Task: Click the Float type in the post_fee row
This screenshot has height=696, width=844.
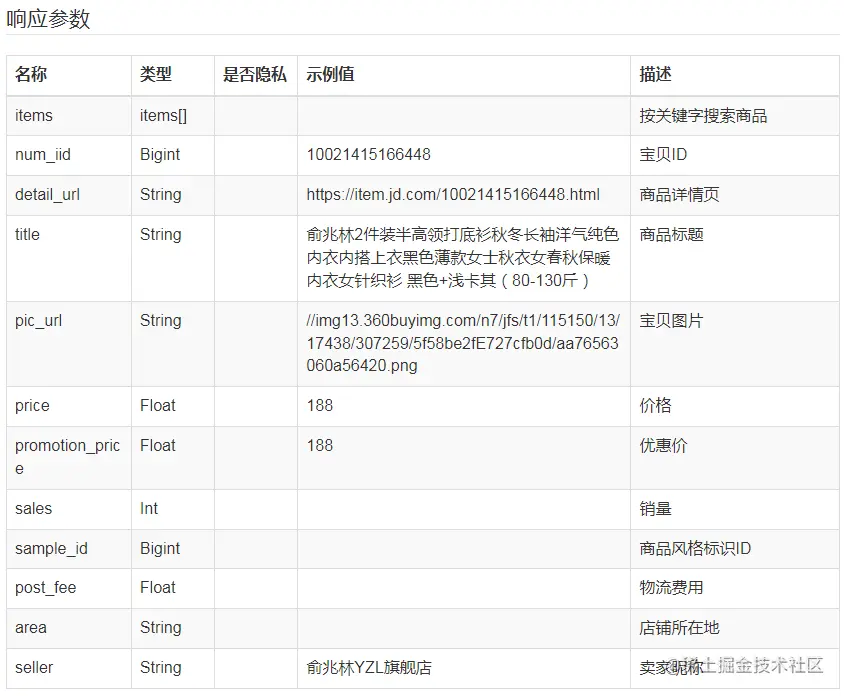Action: [158, 587]
